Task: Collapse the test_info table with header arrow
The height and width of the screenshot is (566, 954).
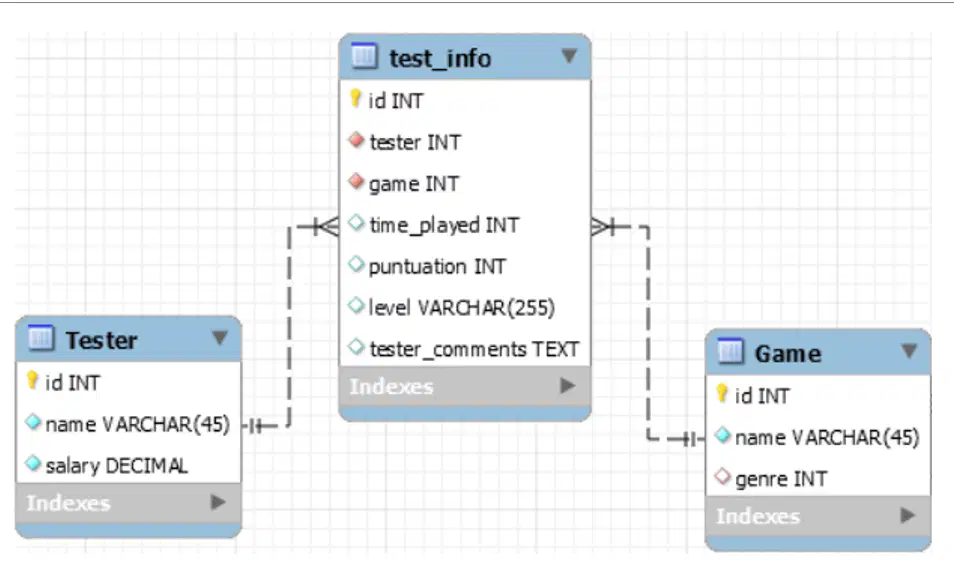Action: [569, 56]
